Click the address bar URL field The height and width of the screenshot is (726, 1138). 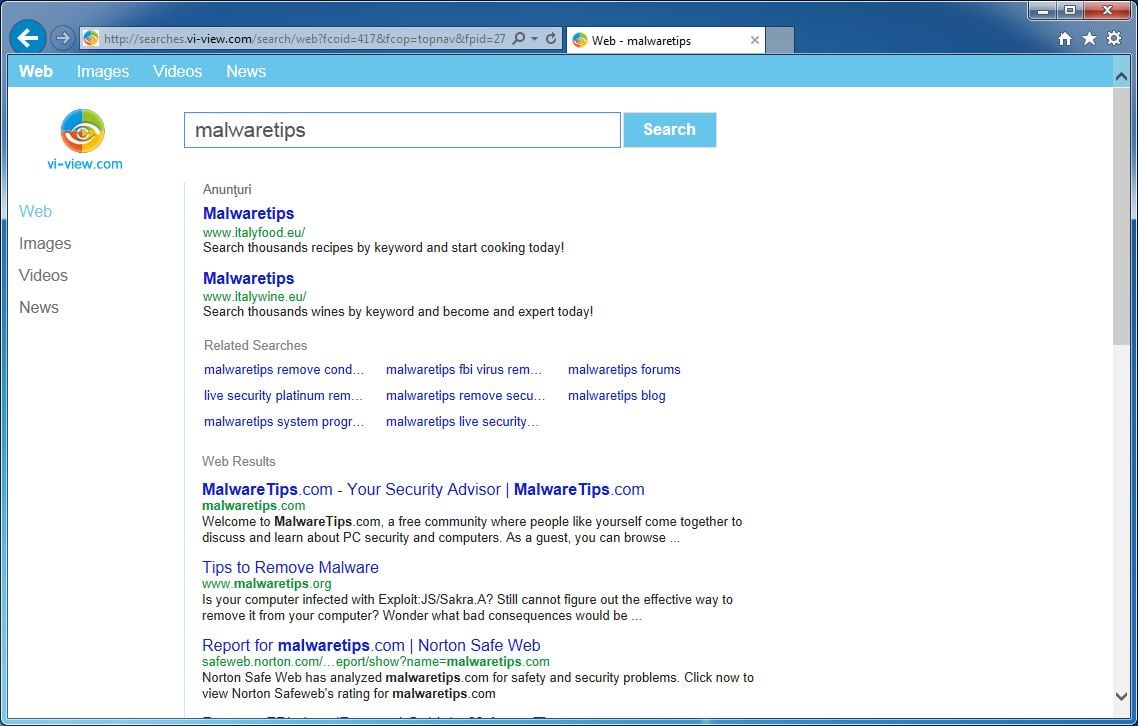tap(303, 38)
